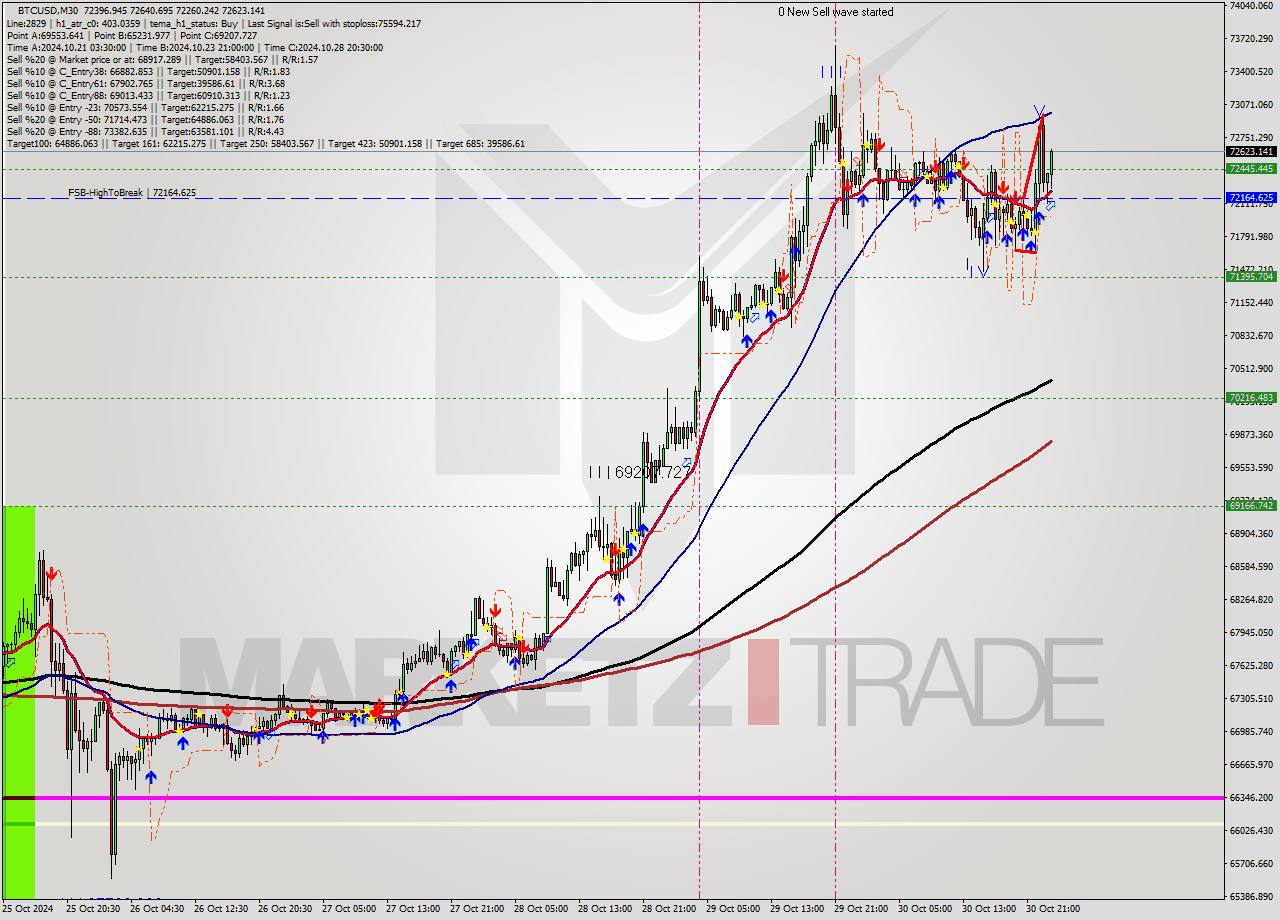Click the '27 Oct 05:00' time axis label
The width and height of the screenshot is (1280, 920).
click(349, 909)
